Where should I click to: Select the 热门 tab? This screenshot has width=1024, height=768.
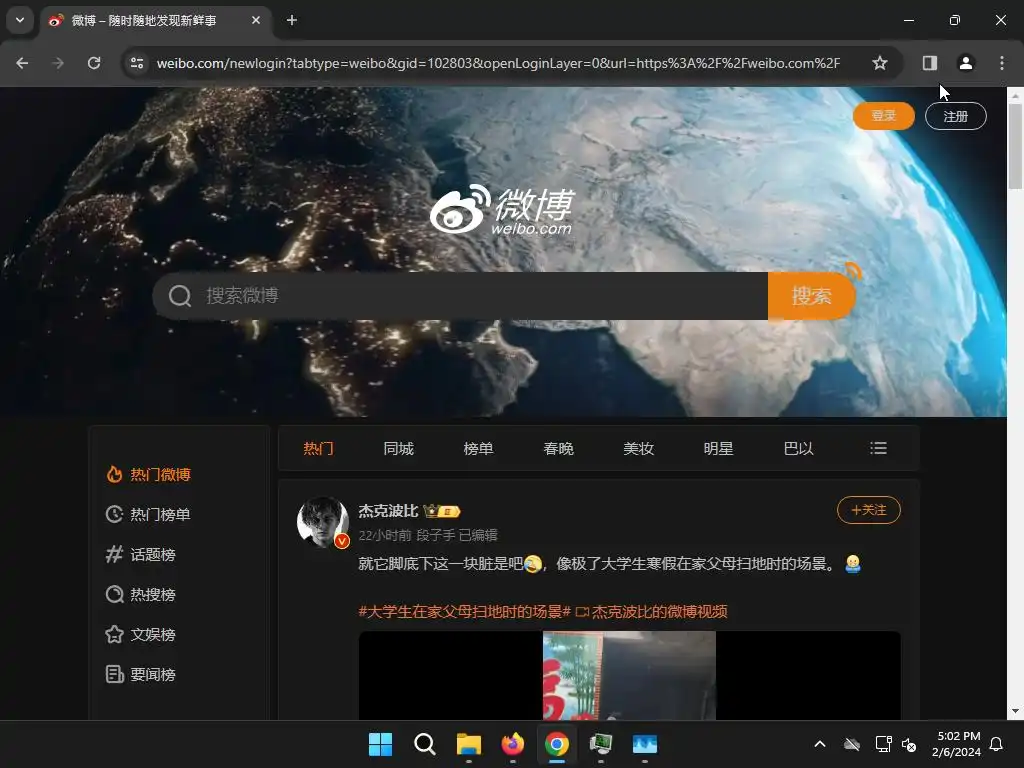click(x=318, y=449)
